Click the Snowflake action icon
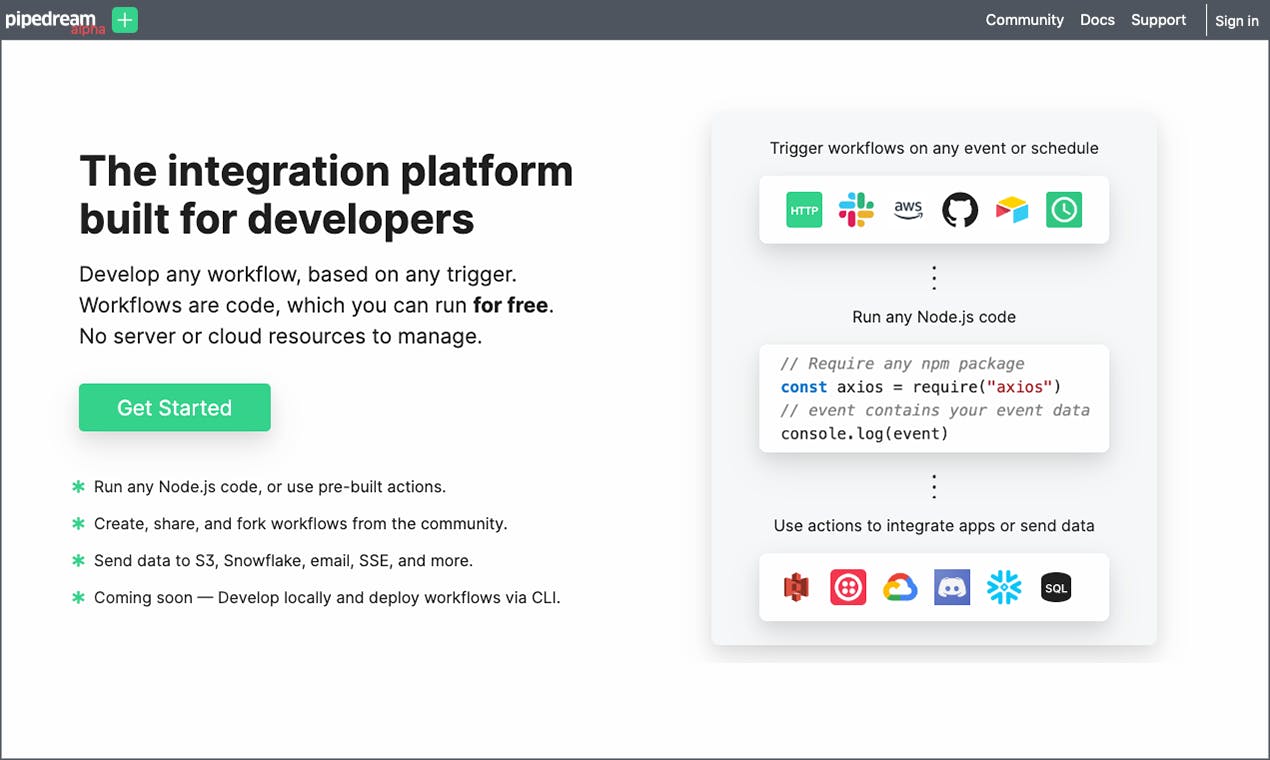The height and width of the screenshot is (760, 1270). pos(1004,588)
